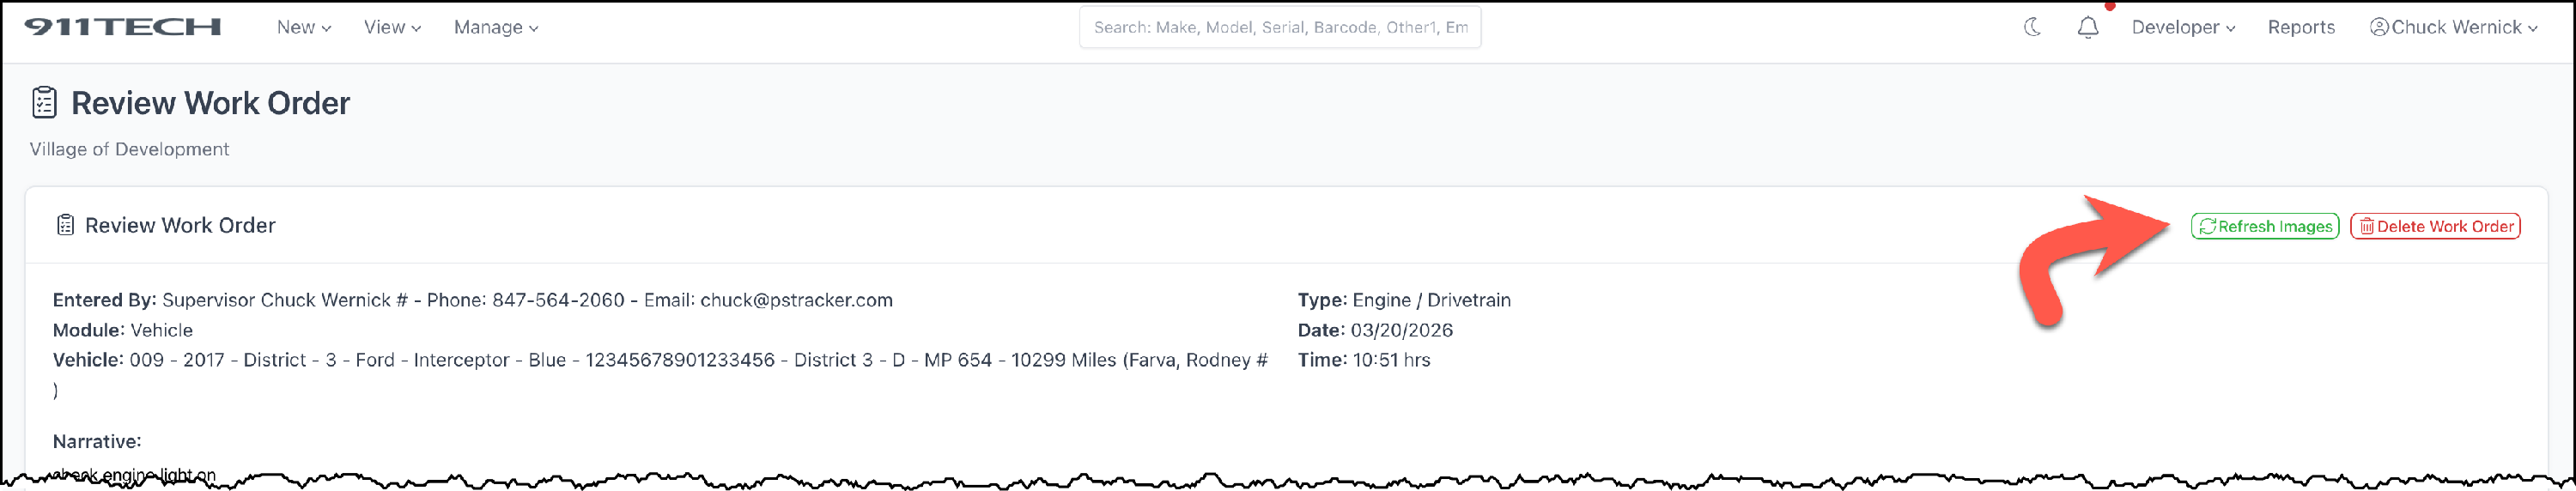The height and width of the screenshot is (491, 2576).
Task: Toggle dark mode with the moon icon
Action: click(2032, 27)
